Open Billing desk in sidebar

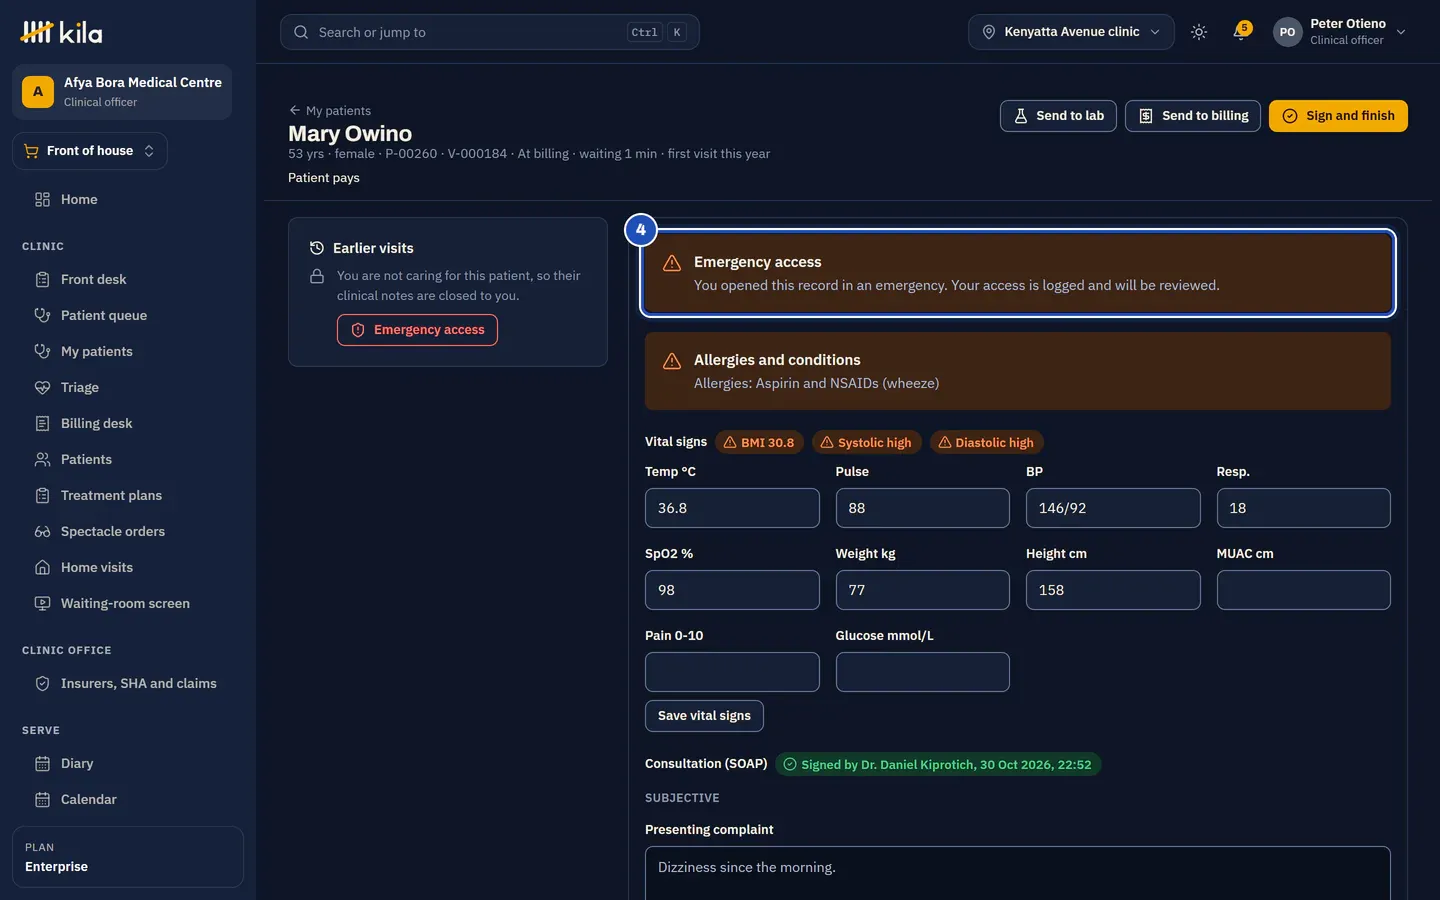[x=128, y=423]
